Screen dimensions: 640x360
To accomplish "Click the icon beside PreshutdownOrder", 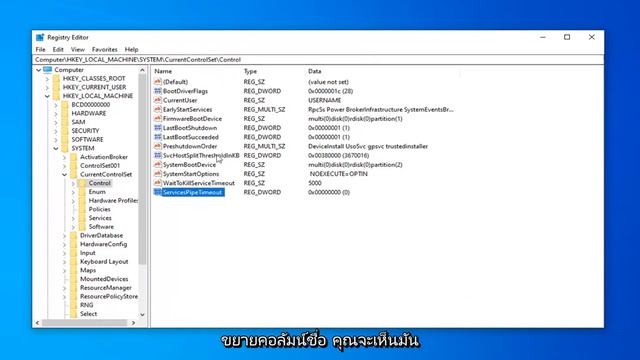I will click(x=158, y=146).
